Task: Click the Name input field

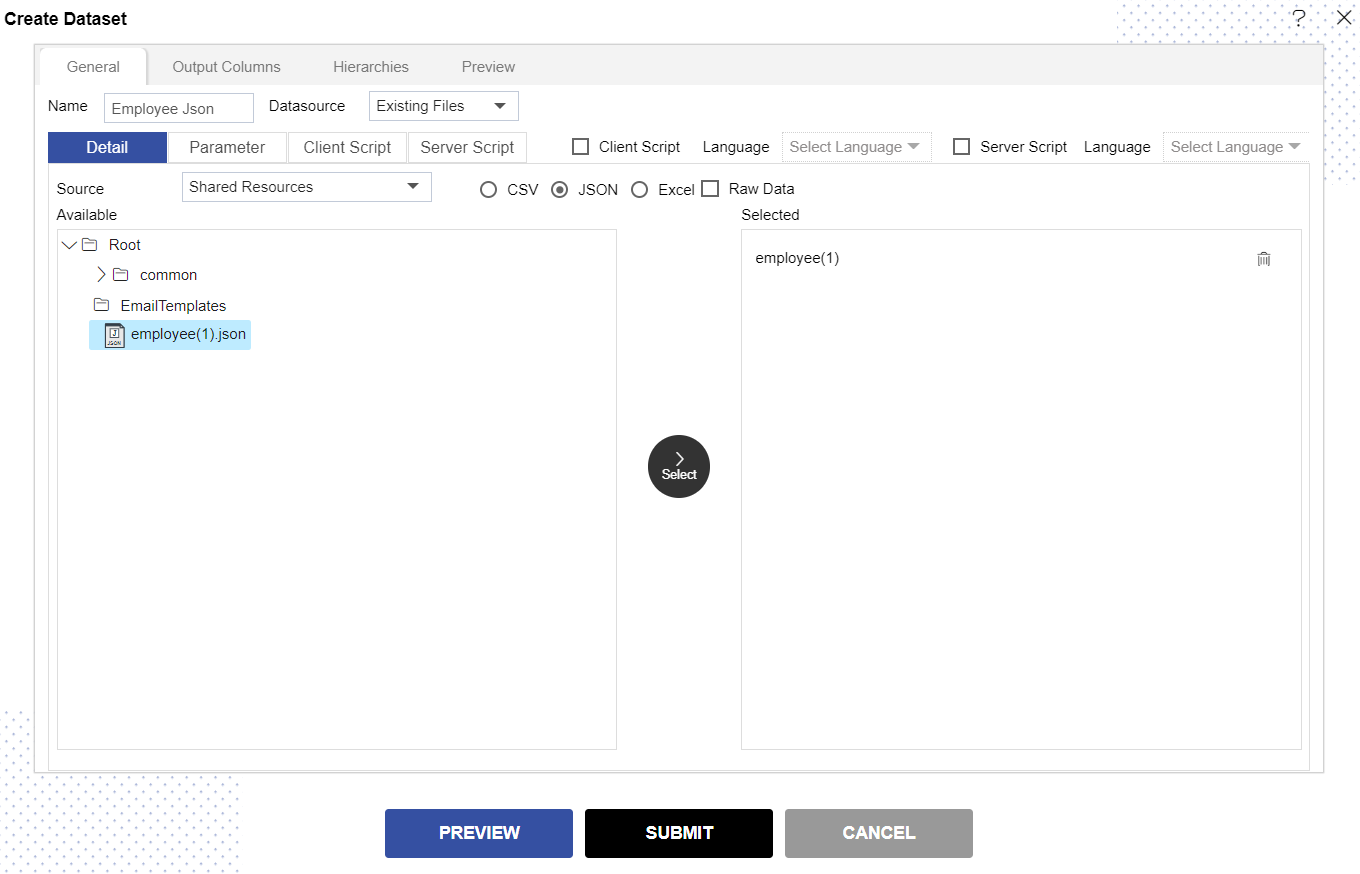Action: click(179, 108)
